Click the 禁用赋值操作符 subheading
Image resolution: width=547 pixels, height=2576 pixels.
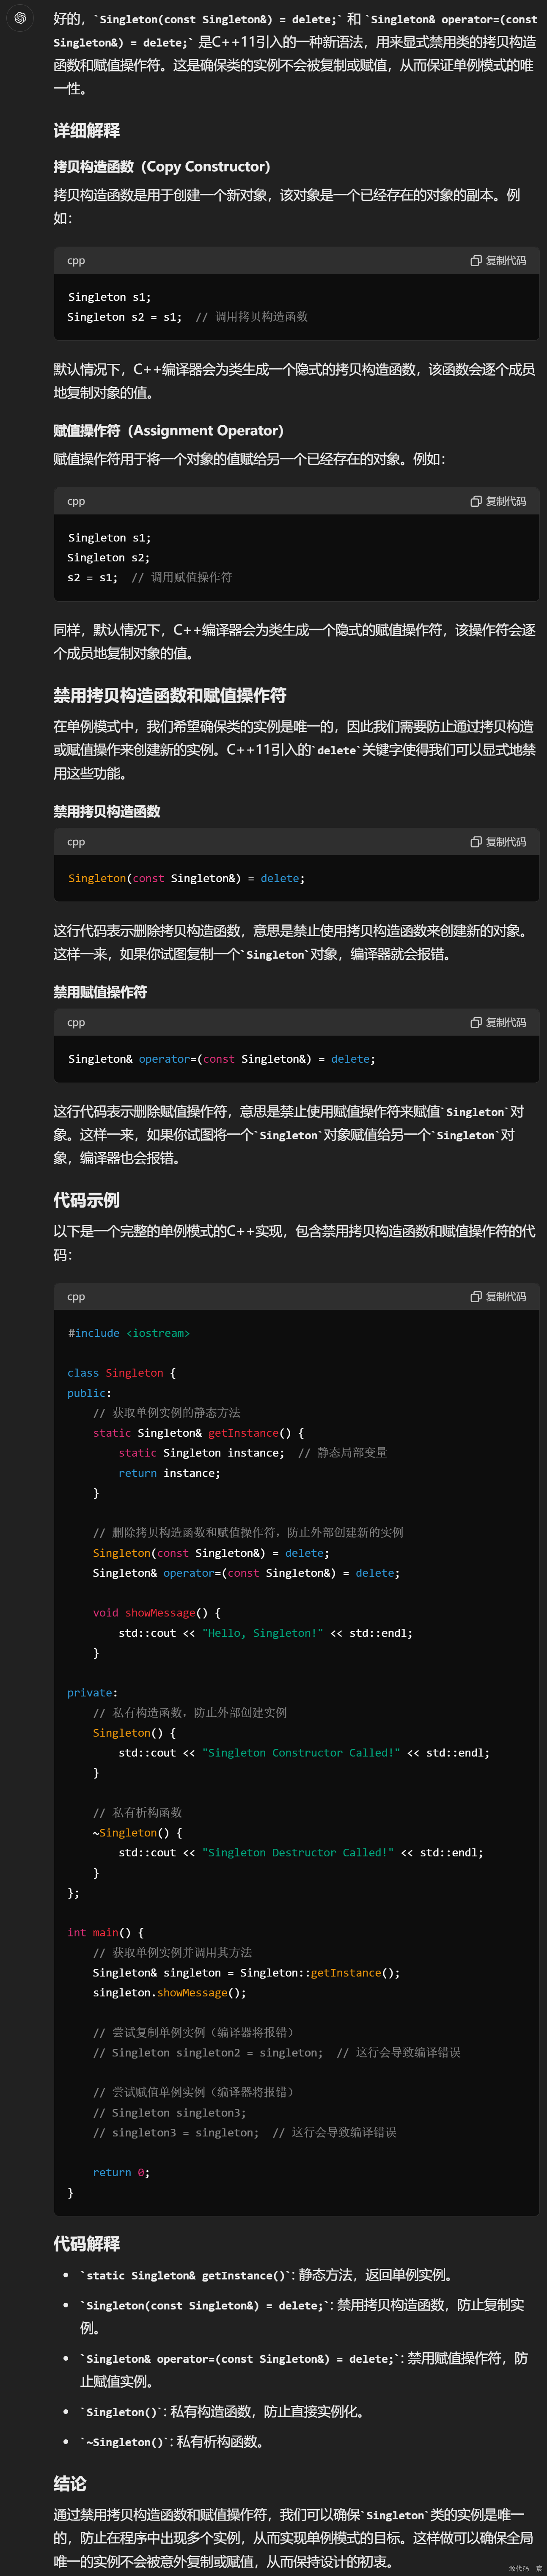100,992
